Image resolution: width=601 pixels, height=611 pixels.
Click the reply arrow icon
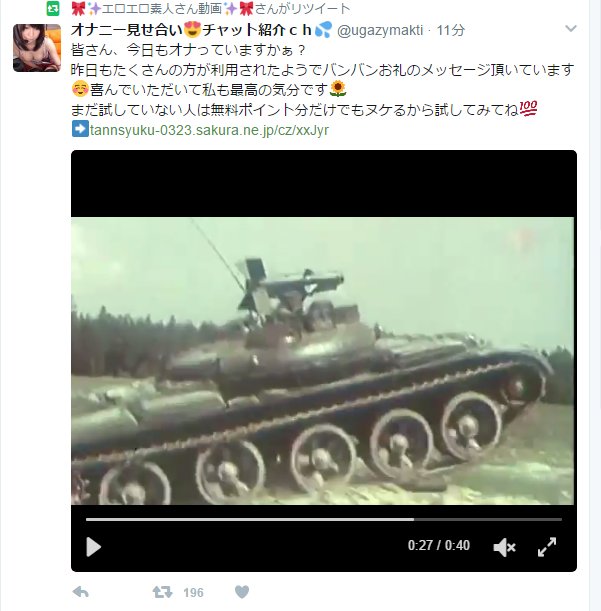[x=81, y=592]
